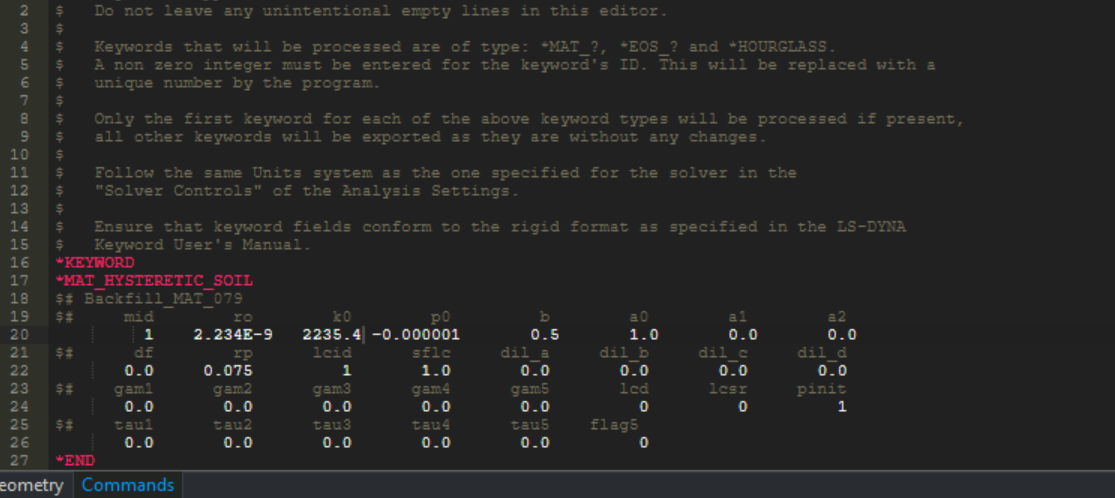The image size is (1115, 498).
Task: Click the rp column header
Action: point(243,353)
